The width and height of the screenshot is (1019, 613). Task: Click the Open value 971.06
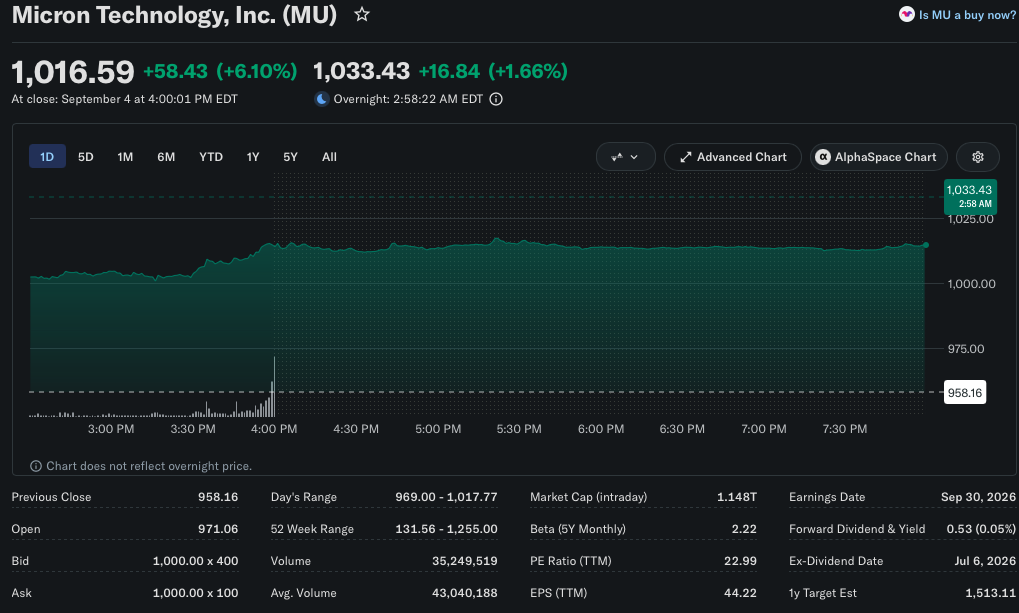pos(218,528)
